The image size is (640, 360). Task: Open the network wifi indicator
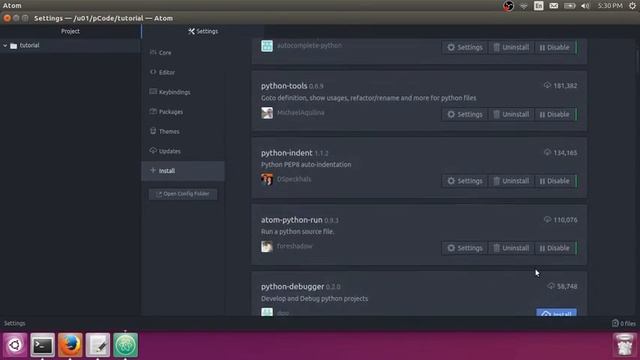(x=523, y=6)
